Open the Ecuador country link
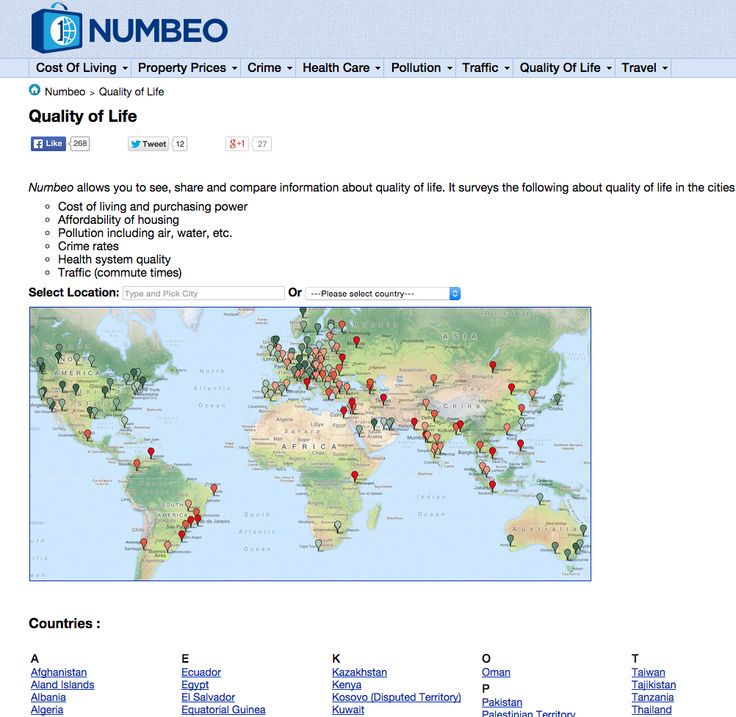 click(201, 672)
